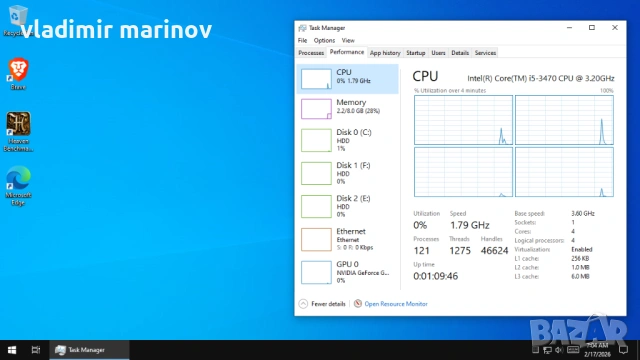Switch to the Services tab
The height and width of the screenshot is (360, 640).
point(485,53)
